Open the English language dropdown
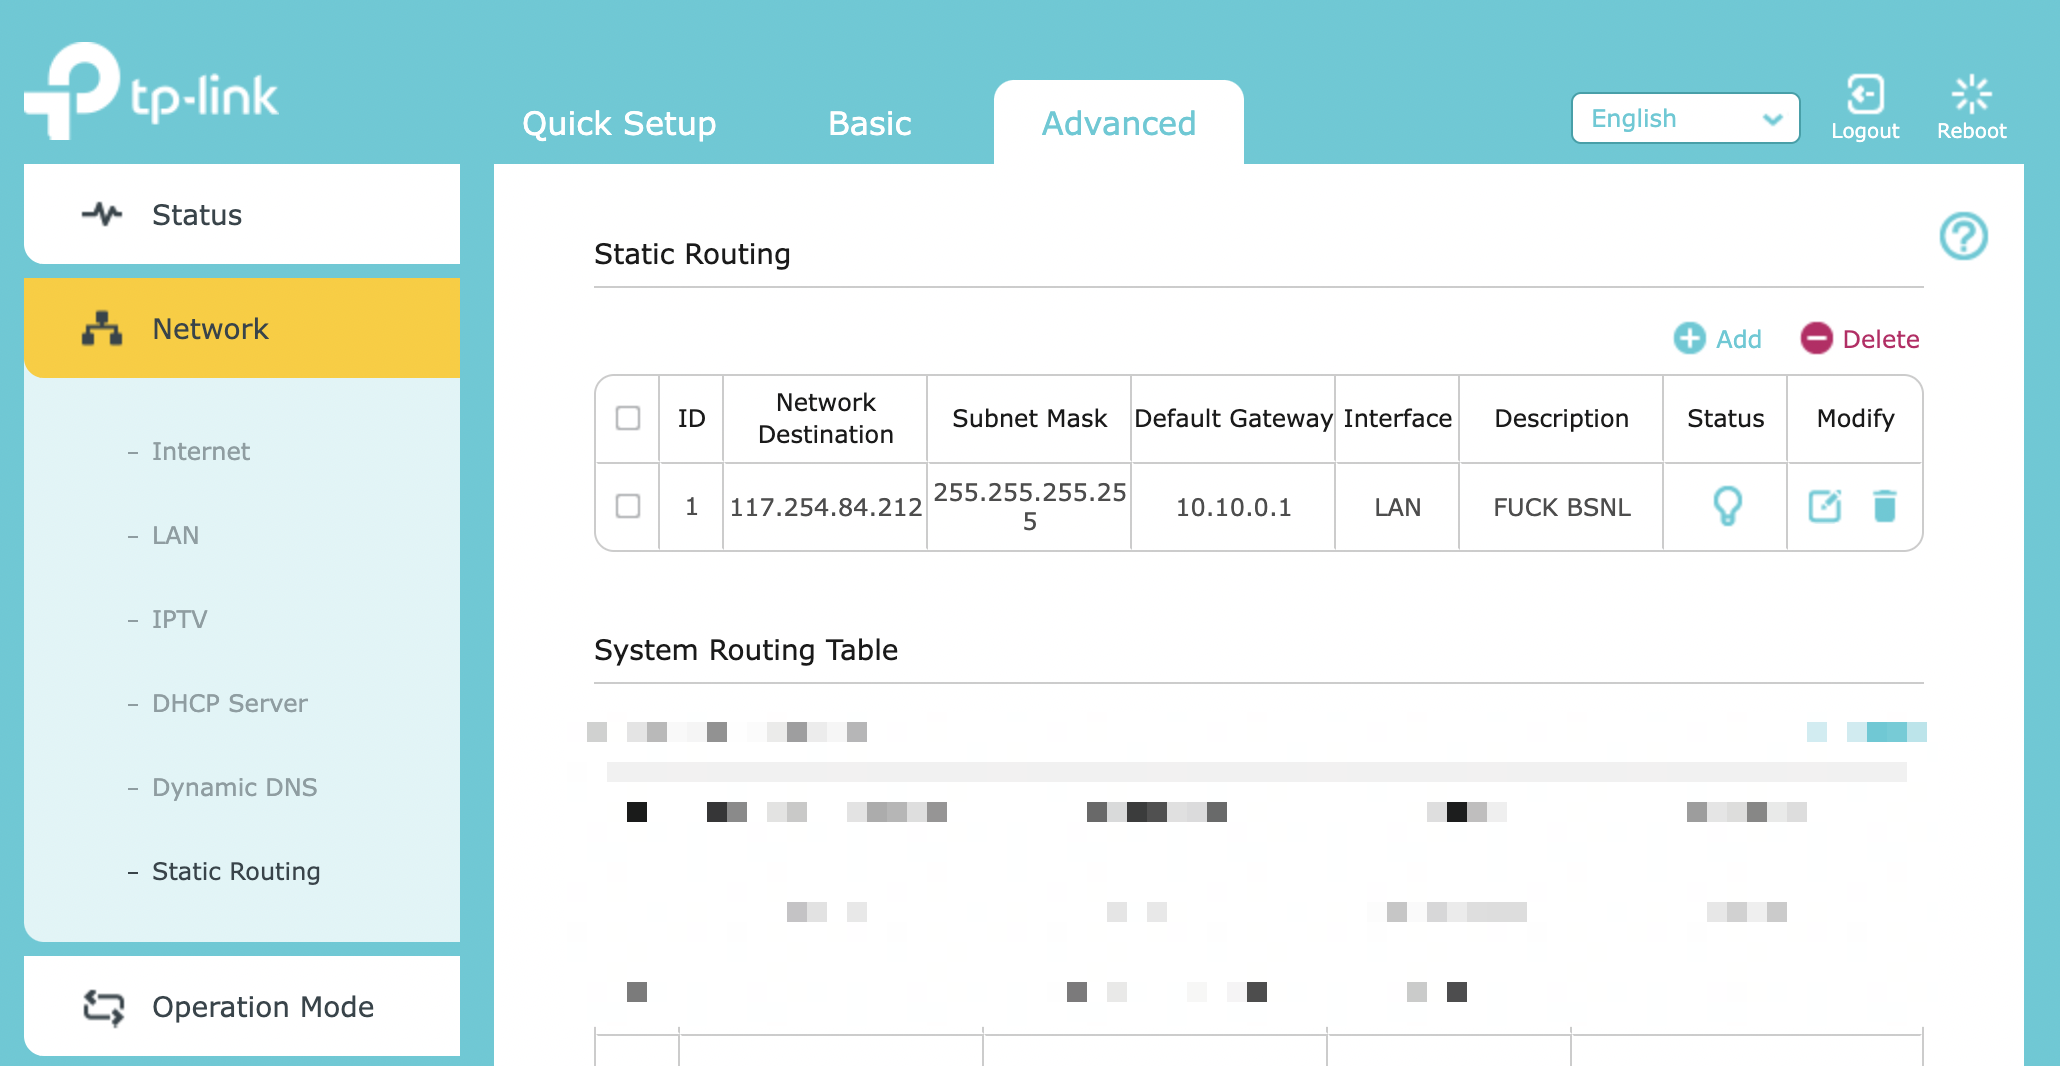Screen dimensions: 2060x1066 [x=1685, y=119]
